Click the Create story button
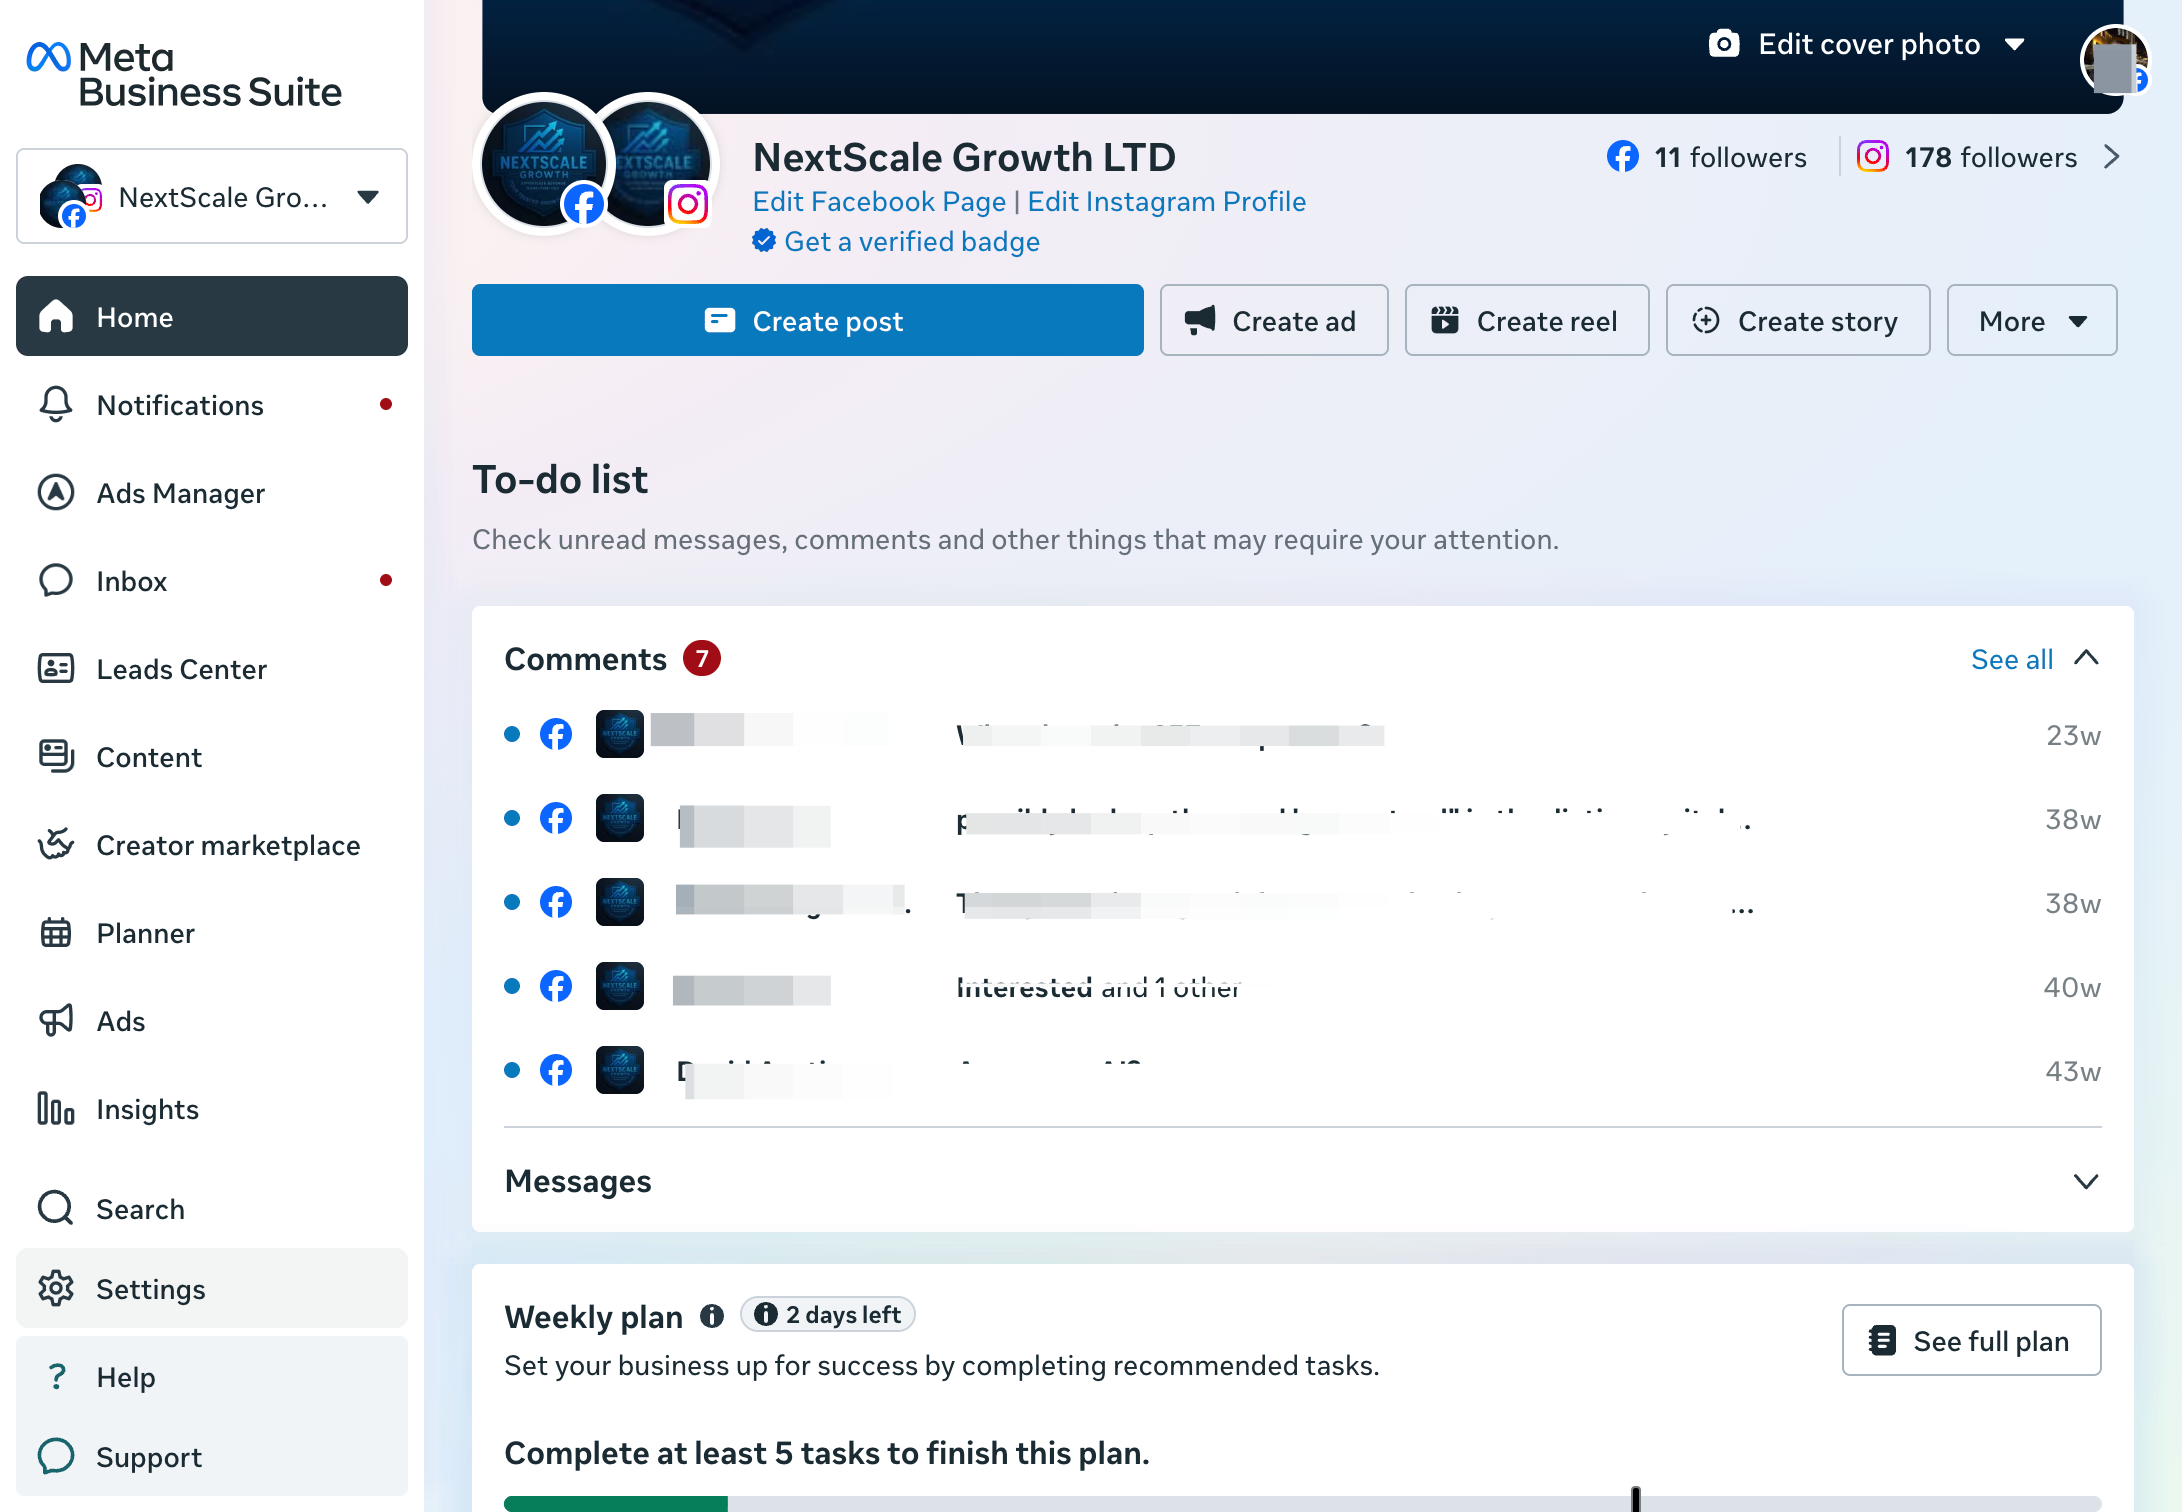The width and height of the screenshot is (2182, 1512). pyautogui.click(x=1798, y=321)
